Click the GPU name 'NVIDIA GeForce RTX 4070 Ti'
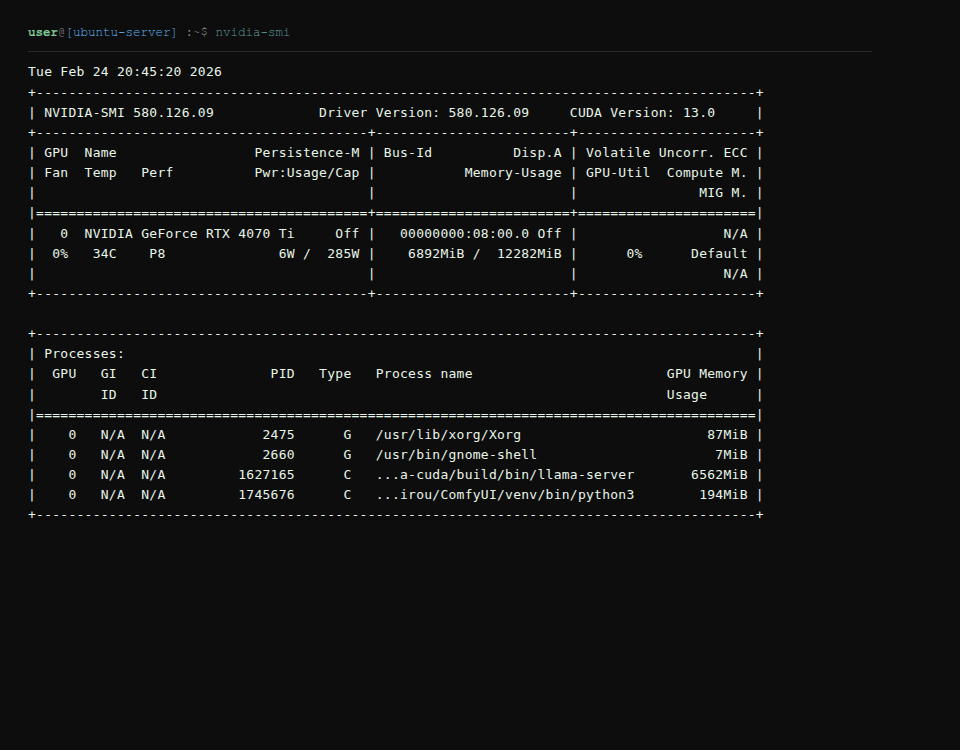The image size is (960, 750). [x=189, y=234]
